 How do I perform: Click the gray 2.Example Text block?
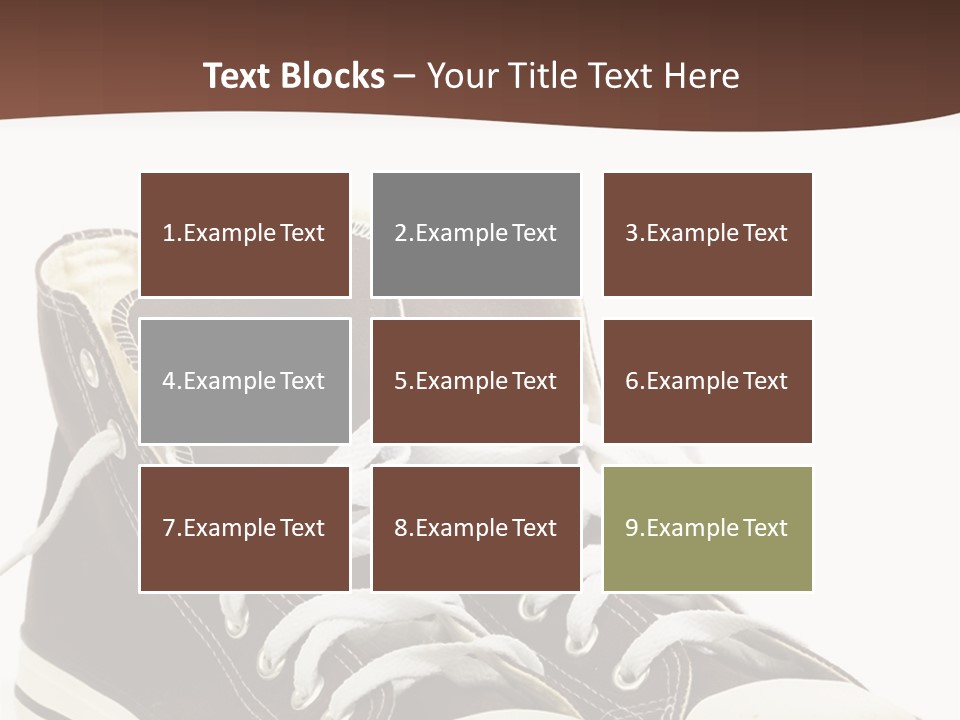pyautogui.click(x=476, y=234)
